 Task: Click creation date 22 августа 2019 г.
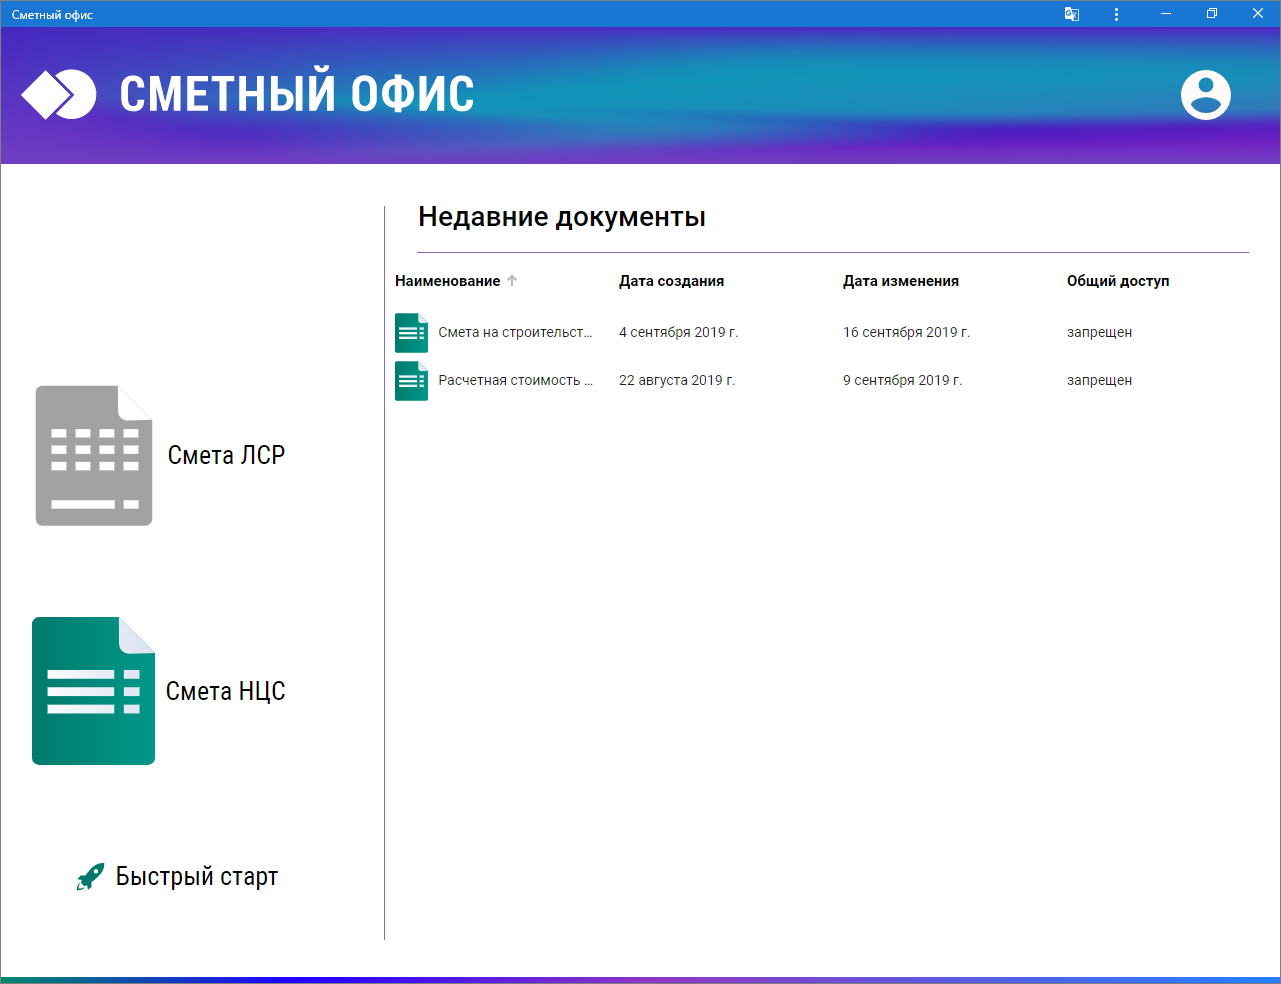point(677,381)
